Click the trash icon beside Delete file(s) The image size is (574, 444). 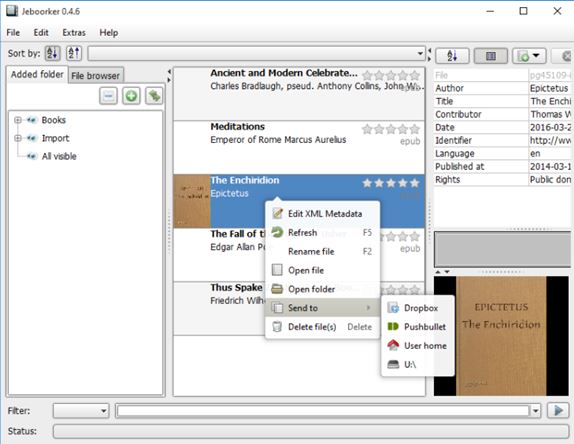277,327
